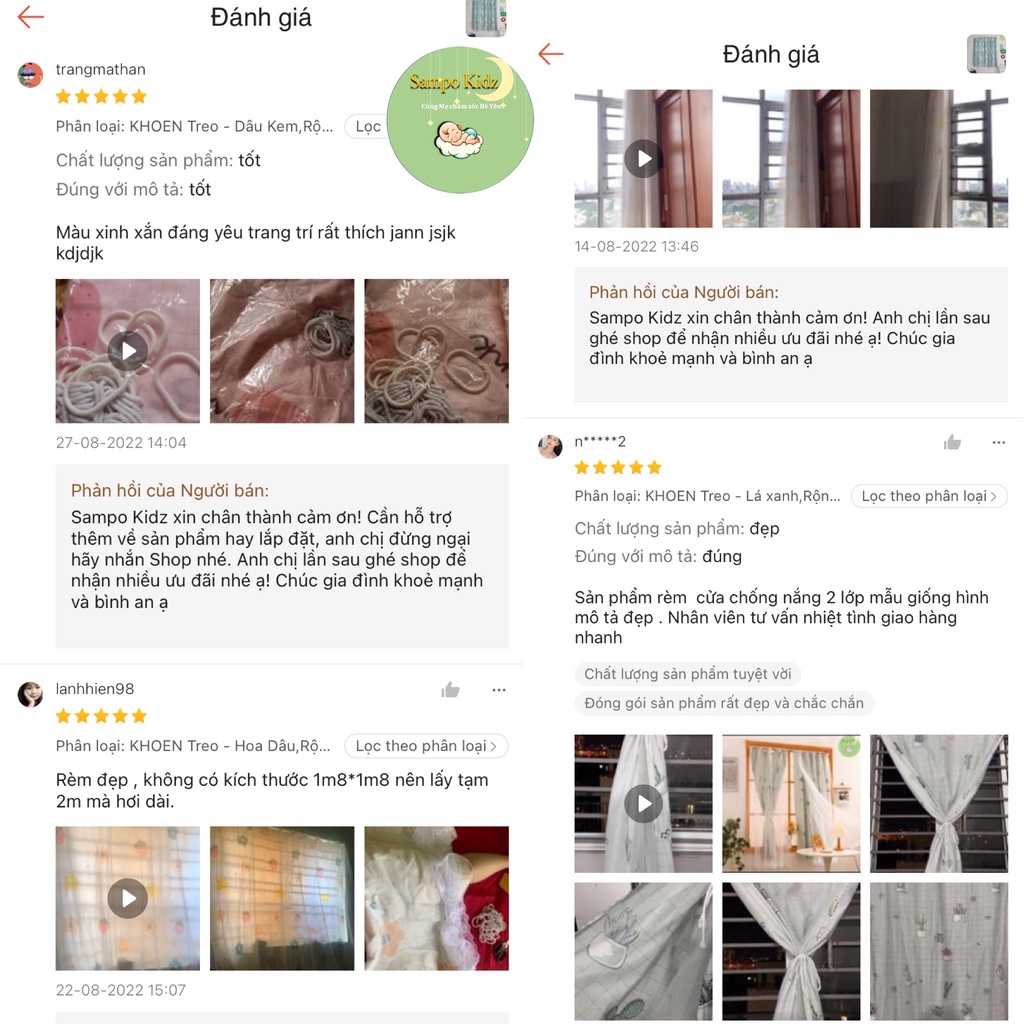1024x1024 pixels.
Task: Open trangmathan's user profile name
Action: (101, 69)
